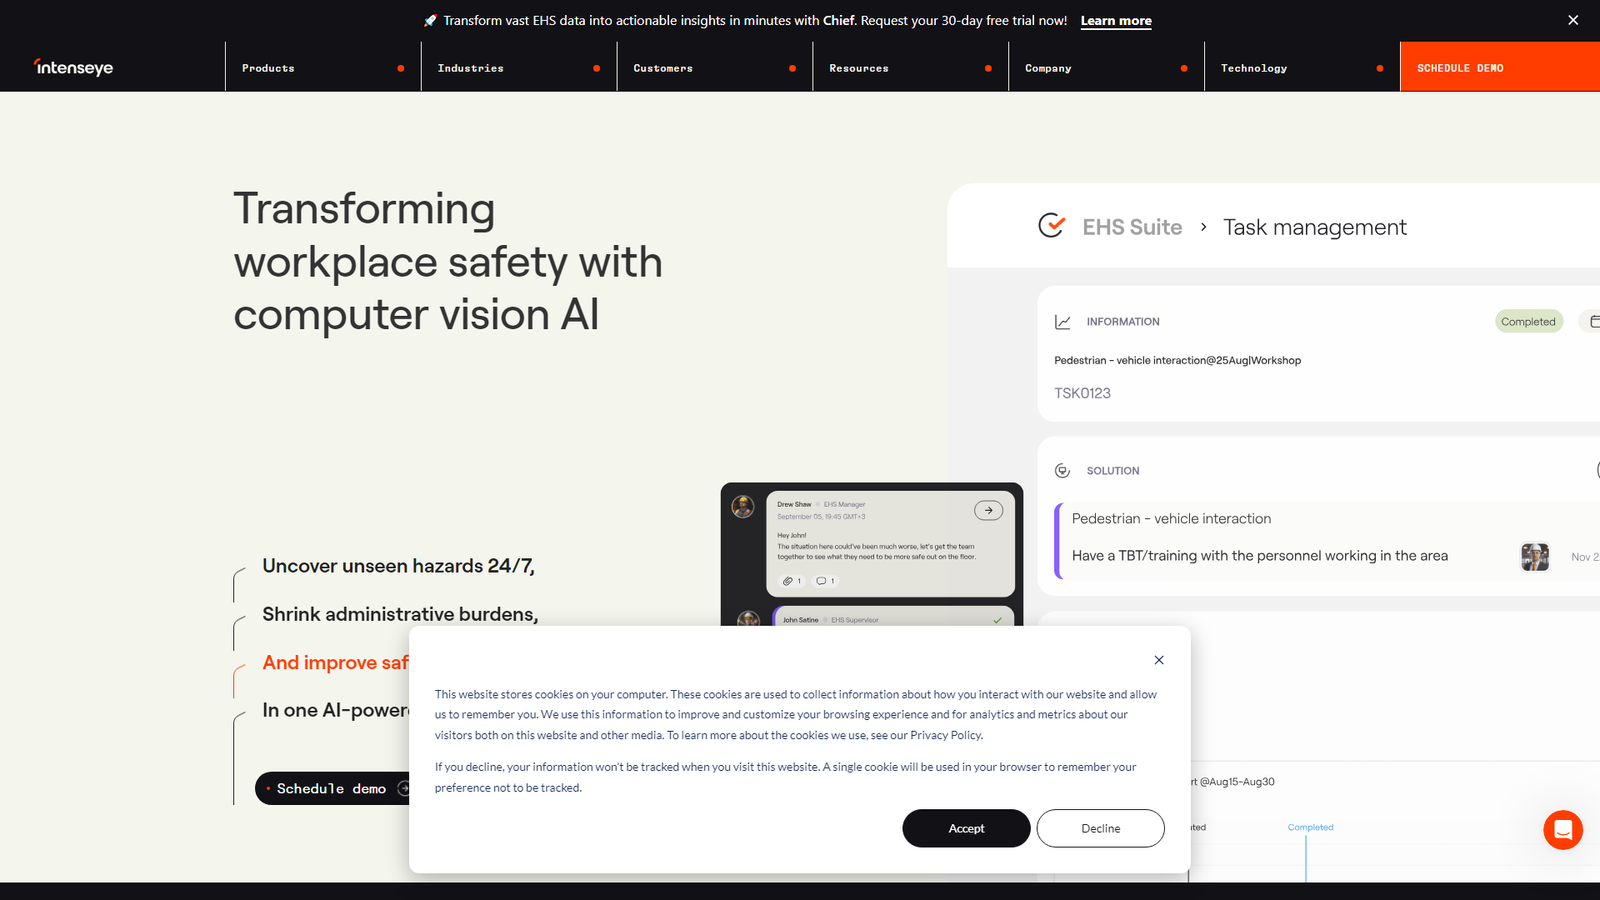Click the SOLUTION section icon
This screenshot has width=1600, height=900.
(x=1062, y=470)
